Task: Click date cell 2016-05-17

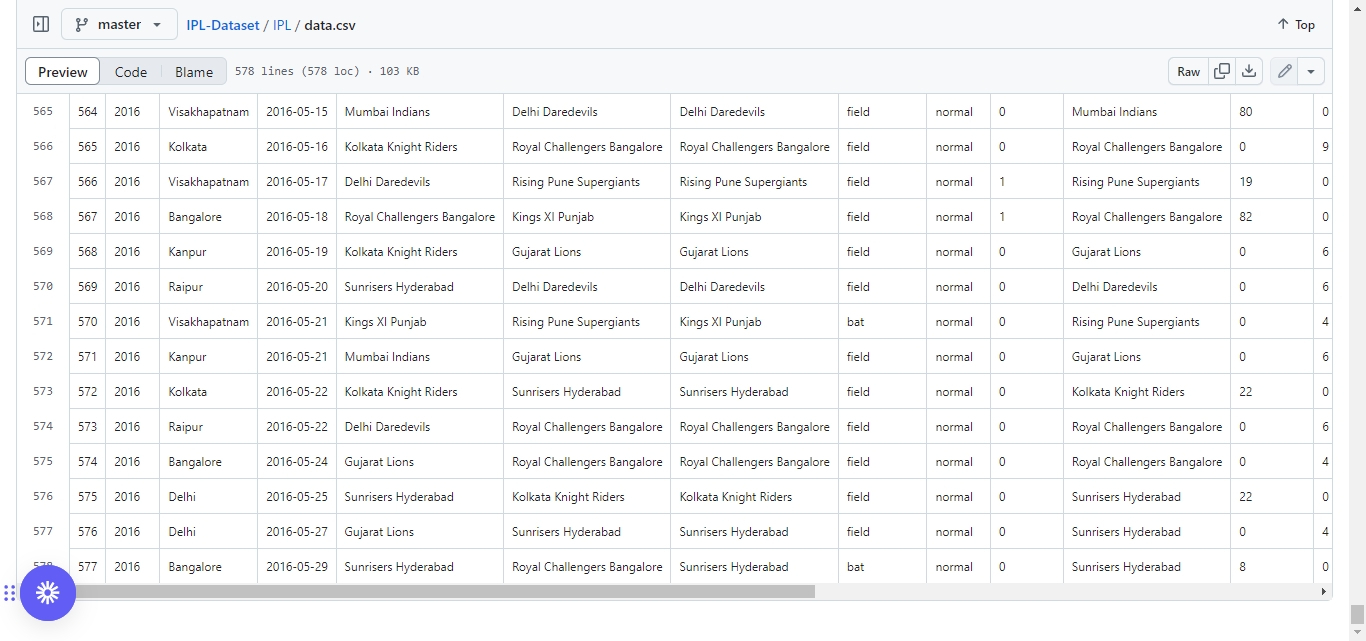Action: (297, 182)
